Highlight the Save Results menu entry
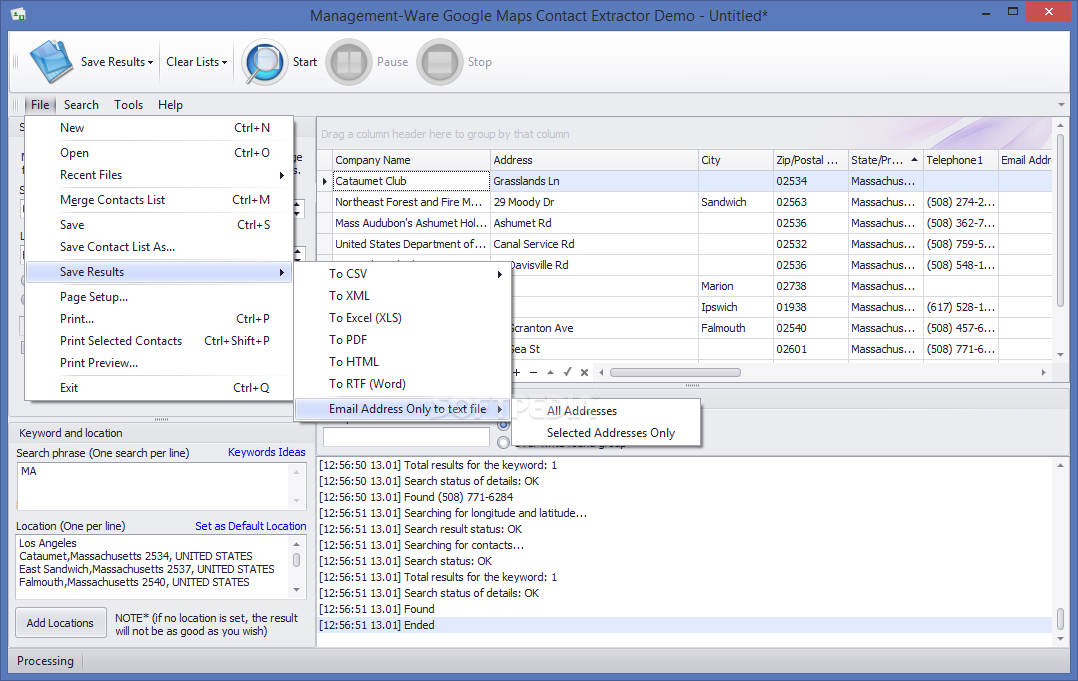 point(160,272)
